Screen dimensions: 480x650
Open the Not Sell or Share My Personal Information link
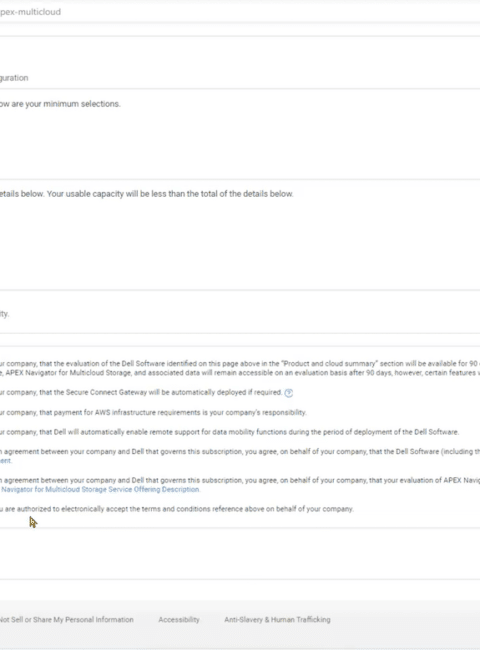coord(67,620)
